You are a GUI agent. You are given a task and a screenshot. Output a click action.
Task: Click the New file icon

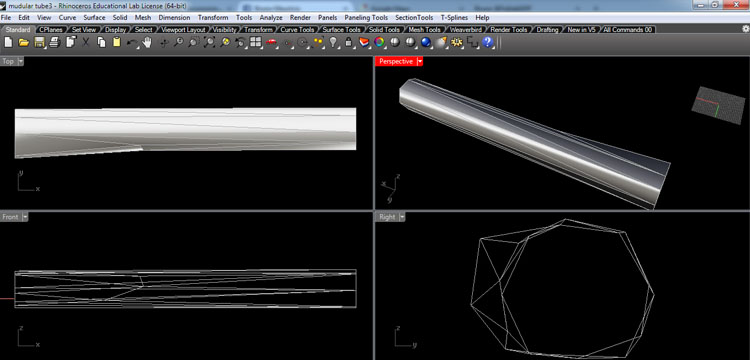pyautogui.click(x=8, y=42)
